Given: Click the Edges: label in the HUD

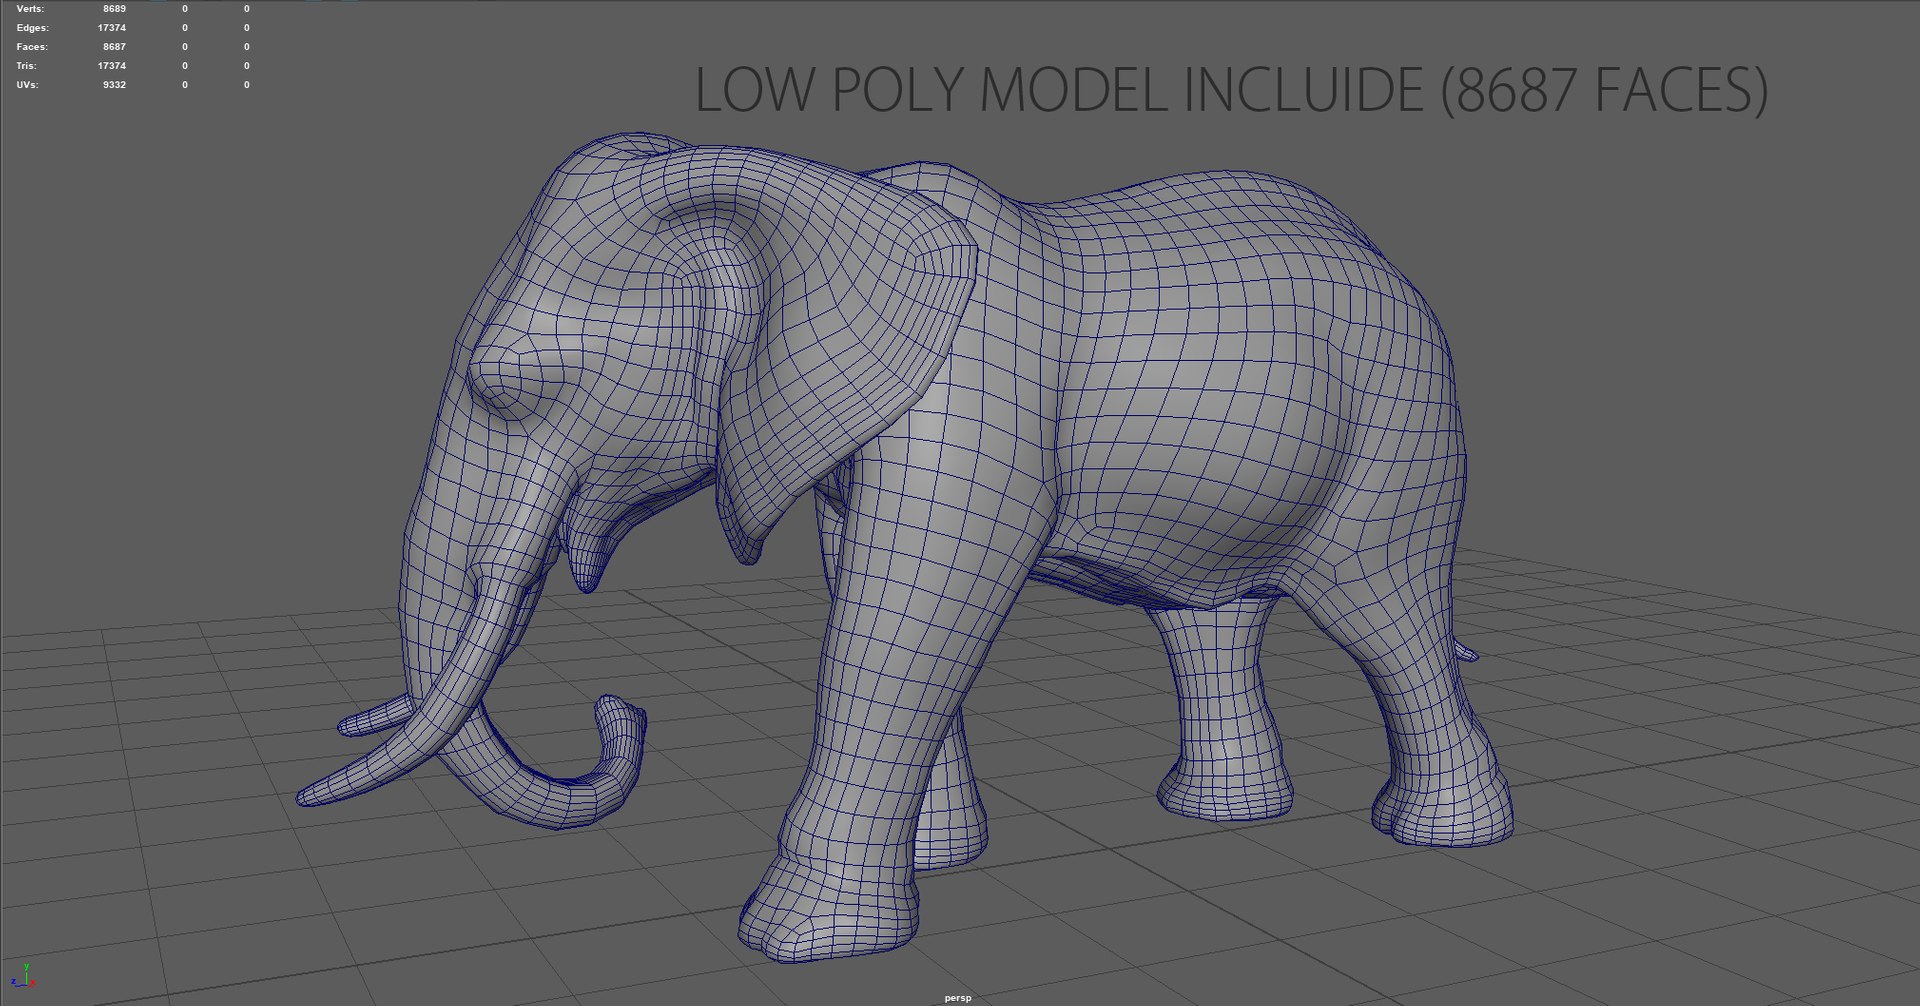Looking at the screenshot, I should click(32, 28).
